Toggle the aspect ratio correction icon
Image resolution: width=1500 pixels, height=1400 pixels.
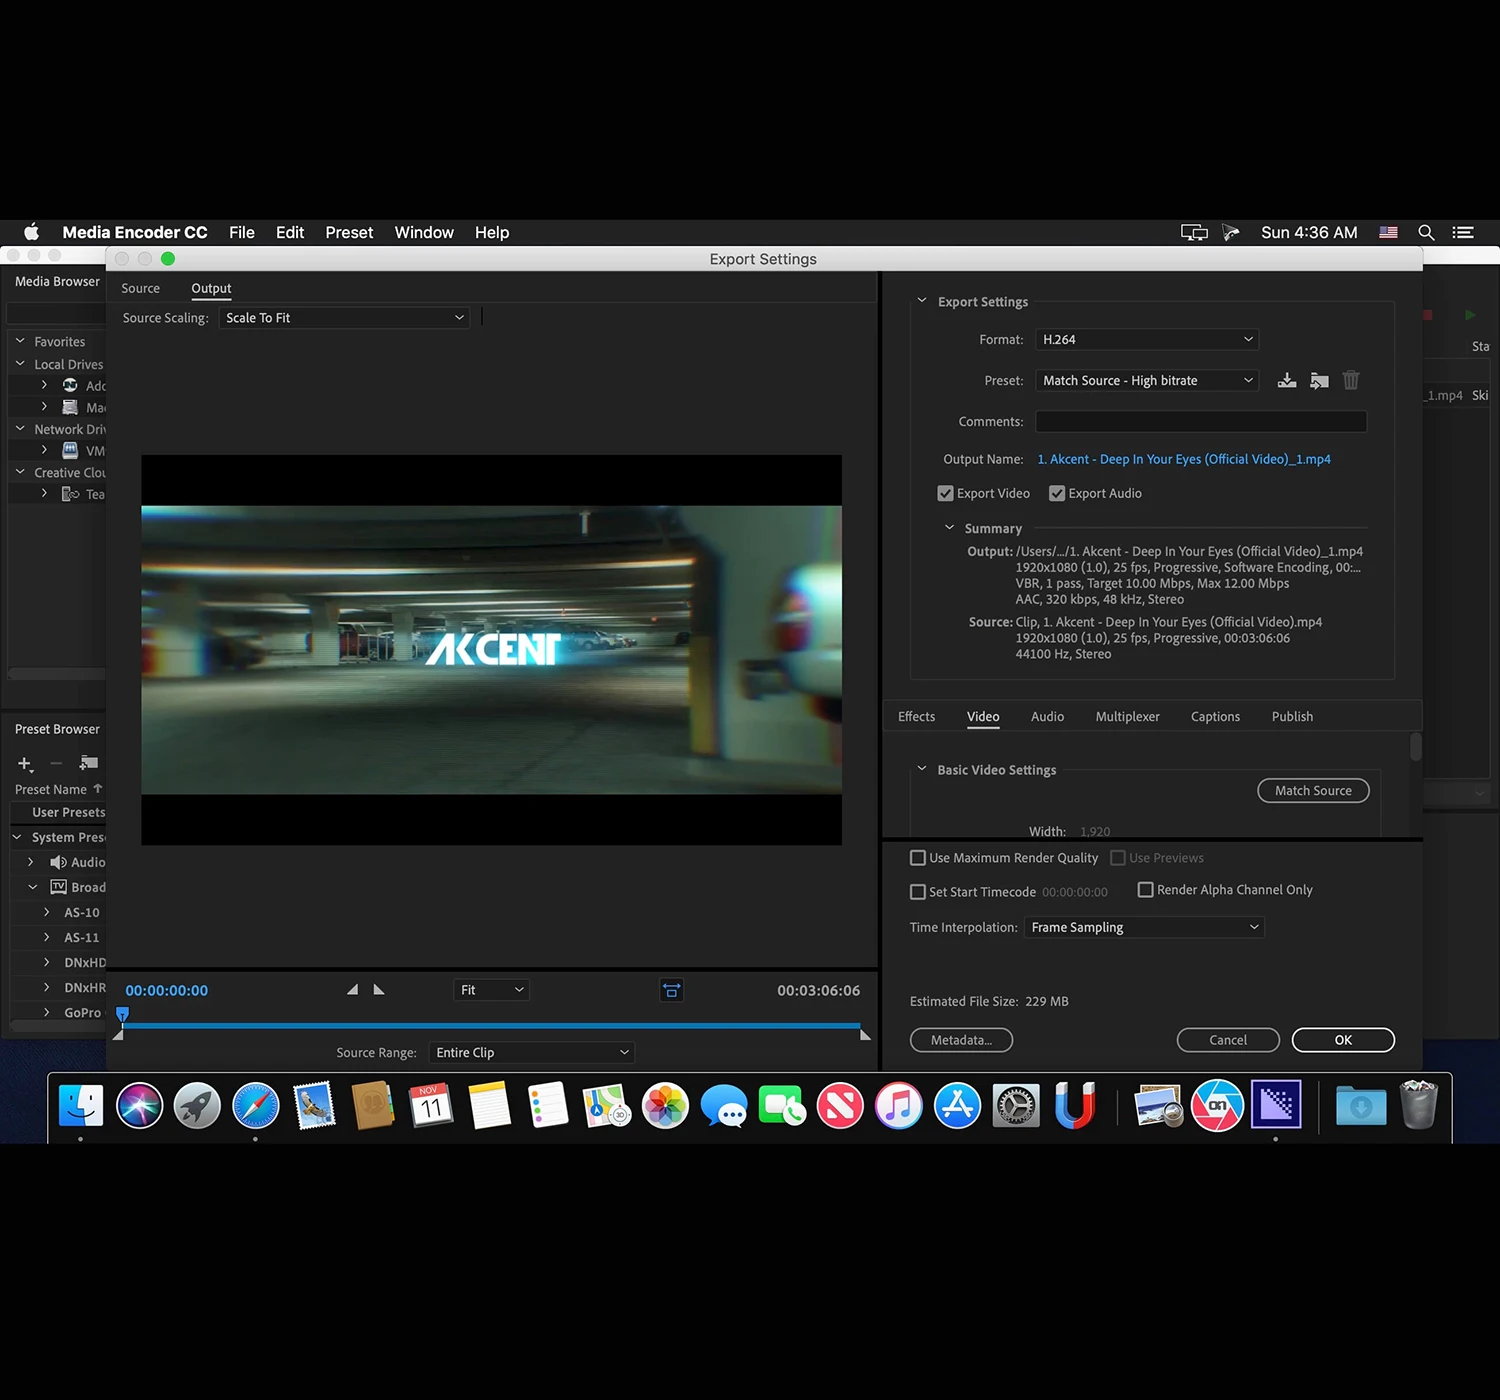pyautogui.click(x=672, y=990)
